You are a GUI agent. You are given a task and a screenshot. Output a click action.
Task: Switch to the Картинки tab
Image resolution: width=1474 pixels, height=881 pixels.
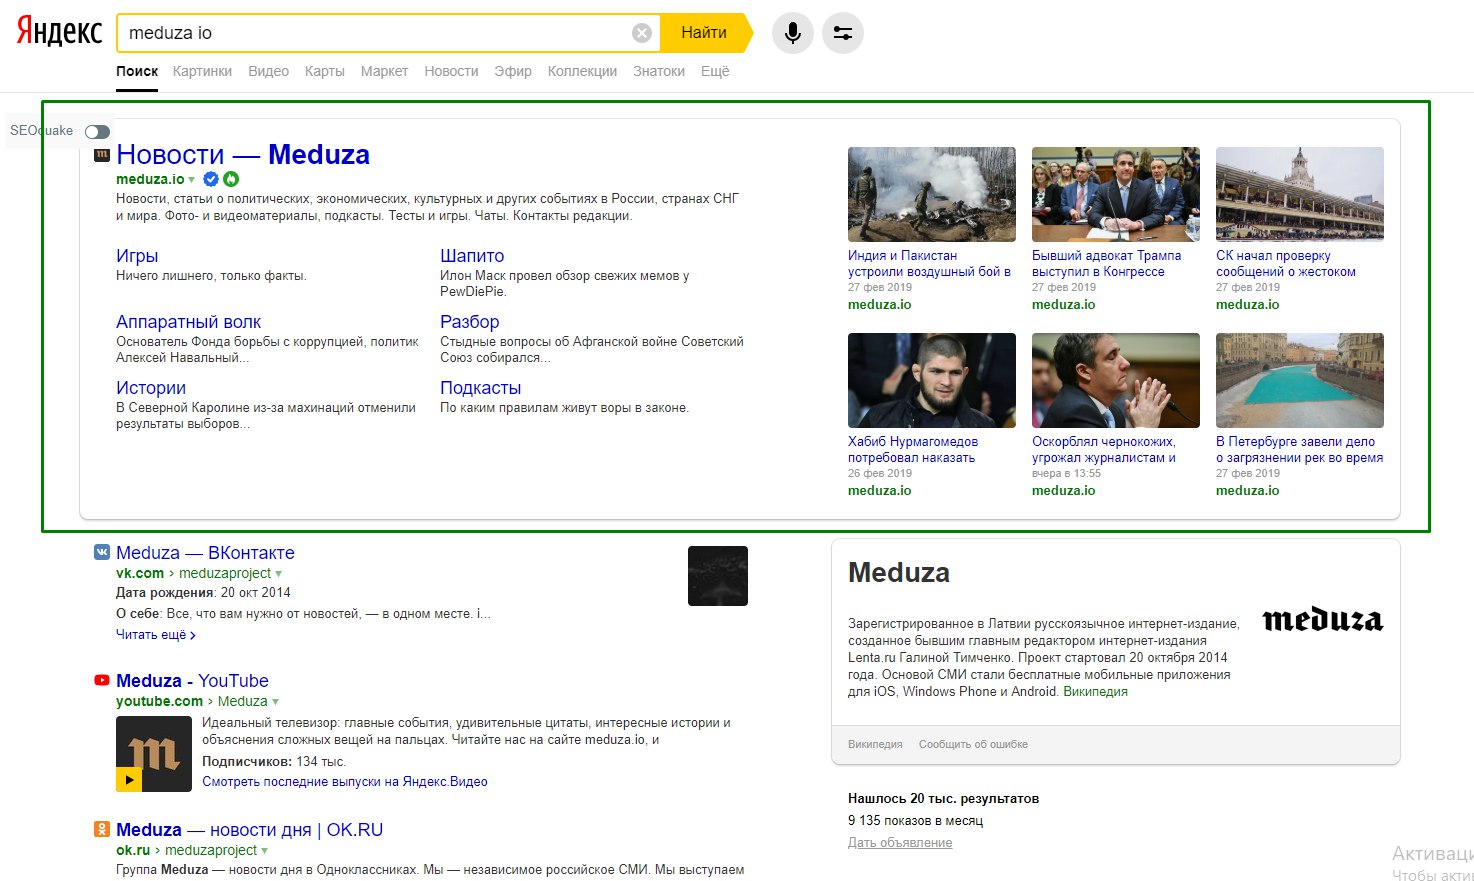tap(202, 71)
